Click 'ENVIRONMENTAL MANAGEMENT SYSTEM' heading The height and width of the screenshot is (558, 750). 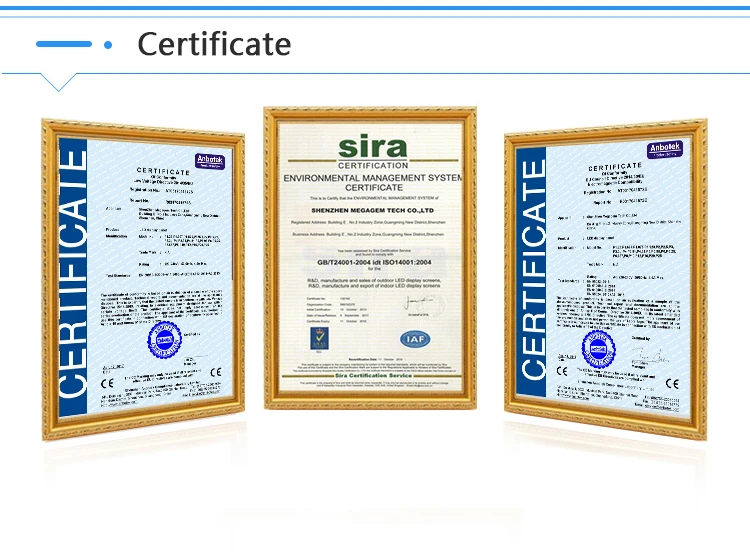tap(373, 178)
